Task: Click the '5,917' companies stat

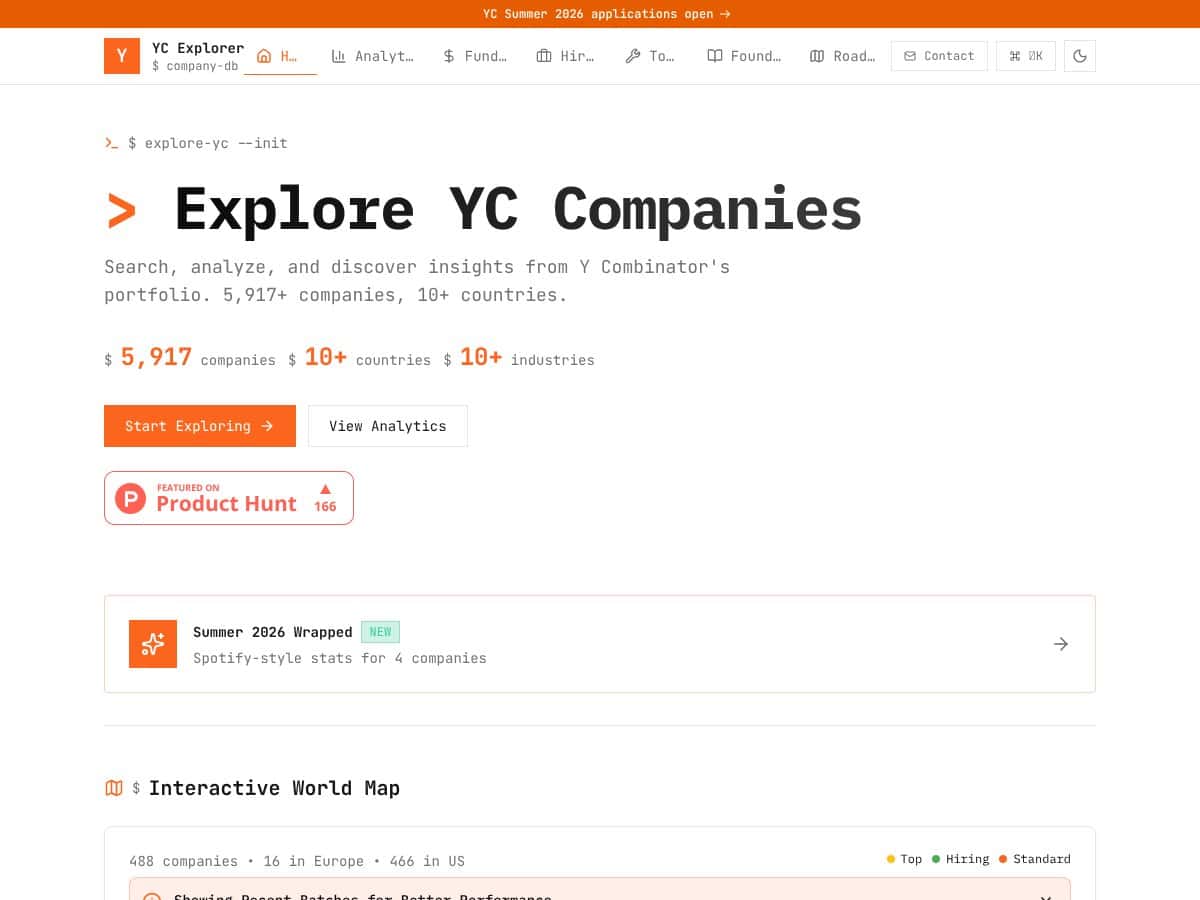Action: coord(156,357)
